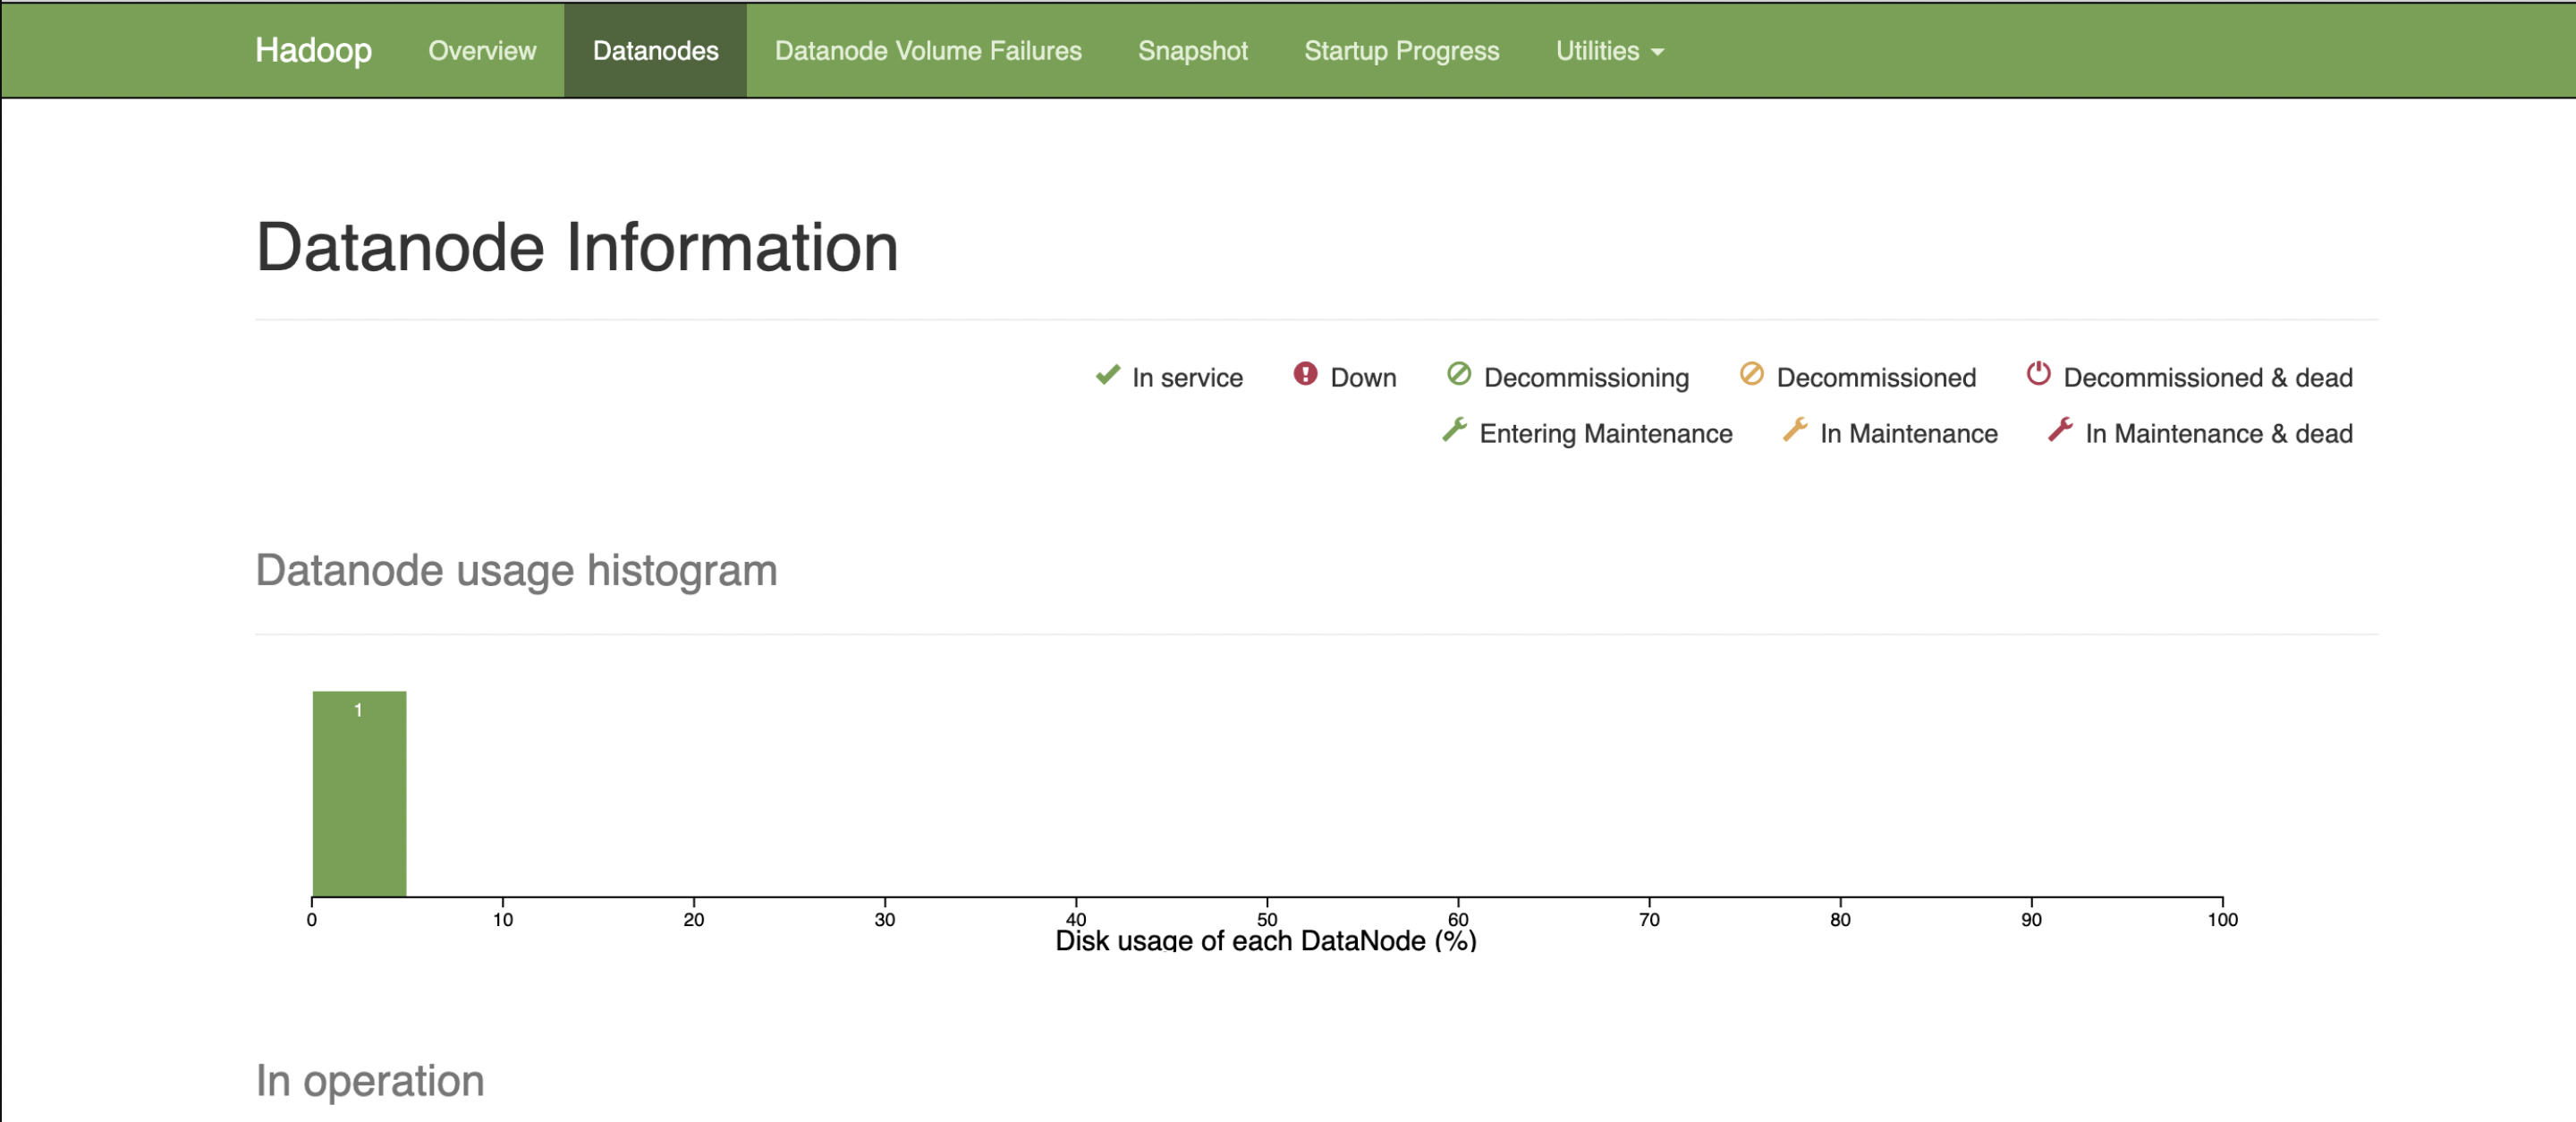Image resolution: width=2576 pixels, height=1122 pixels.
Task: Click the green Decommissioning ban icon
Action: tap(1459, 374)
